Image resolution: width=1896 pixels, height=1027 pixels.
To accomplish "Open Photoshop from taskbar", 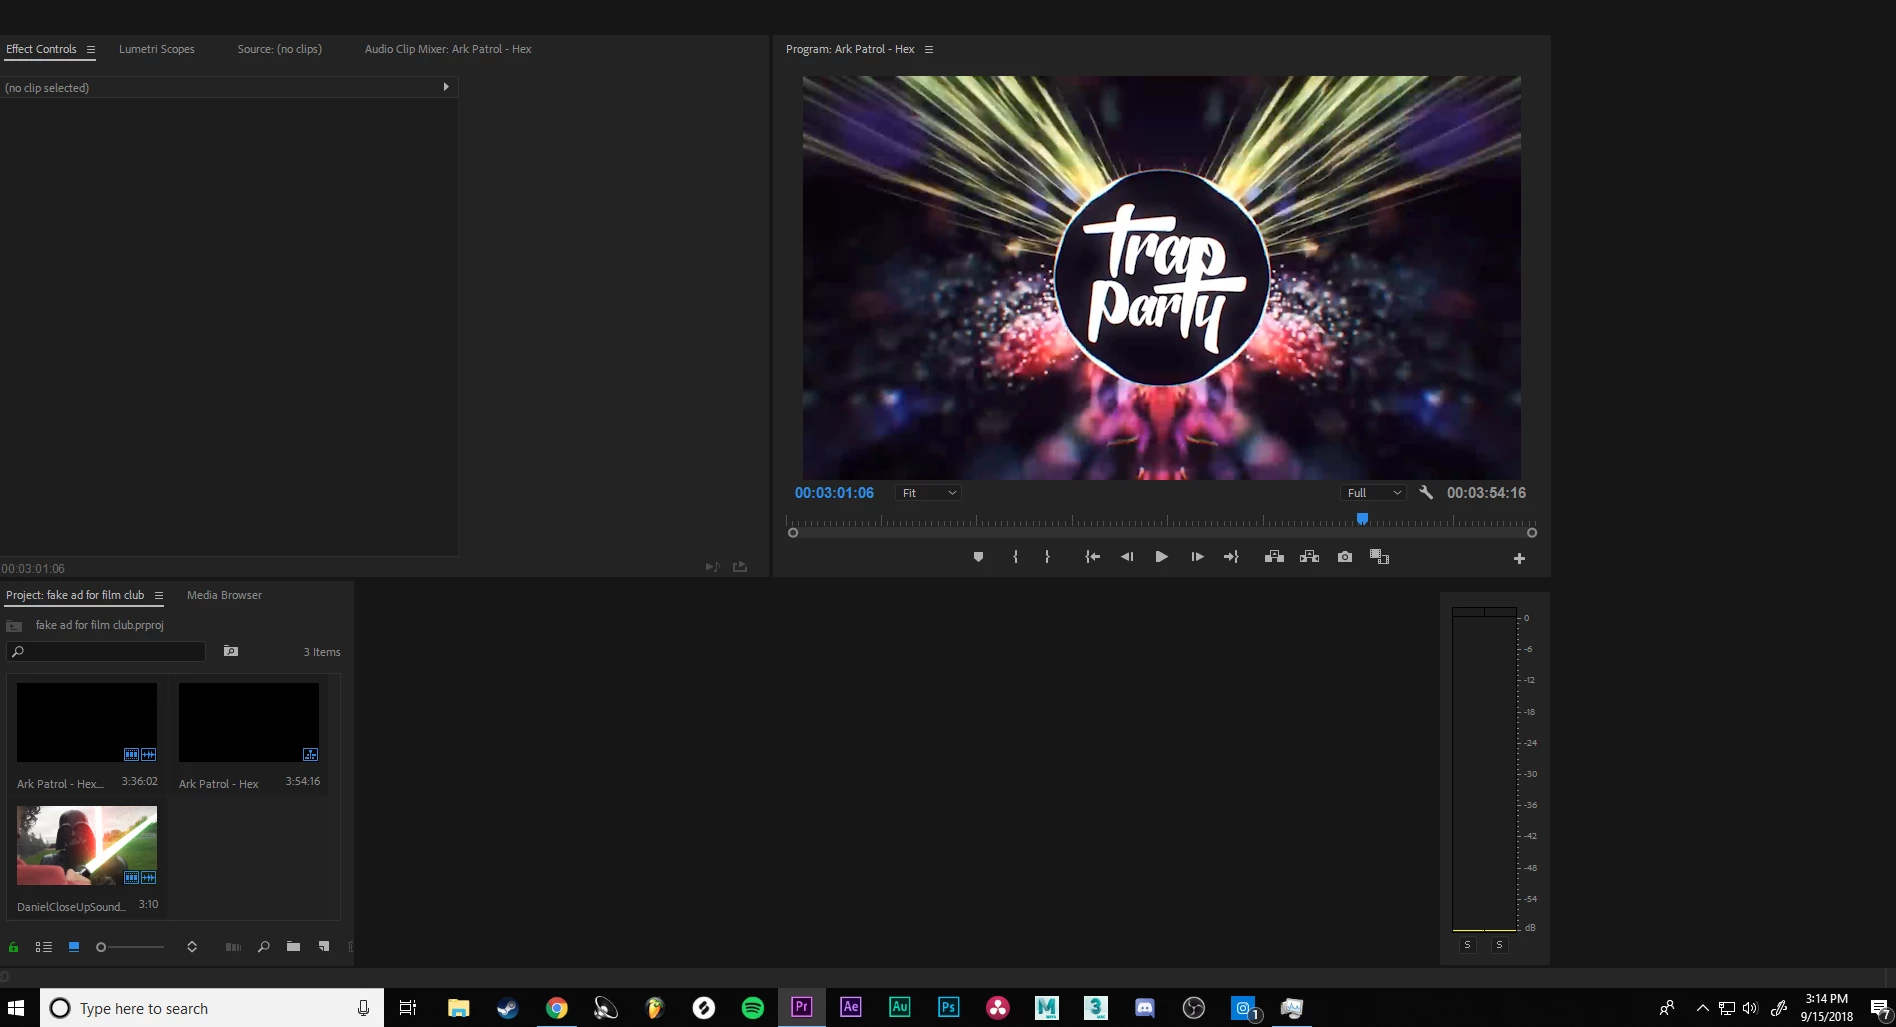I will [949, 1007].
